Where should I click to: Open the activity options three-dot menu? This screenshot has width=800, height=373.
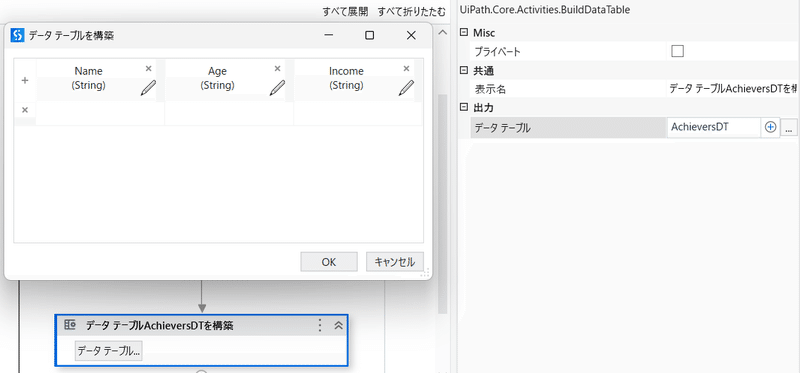(x=320, y=325)
